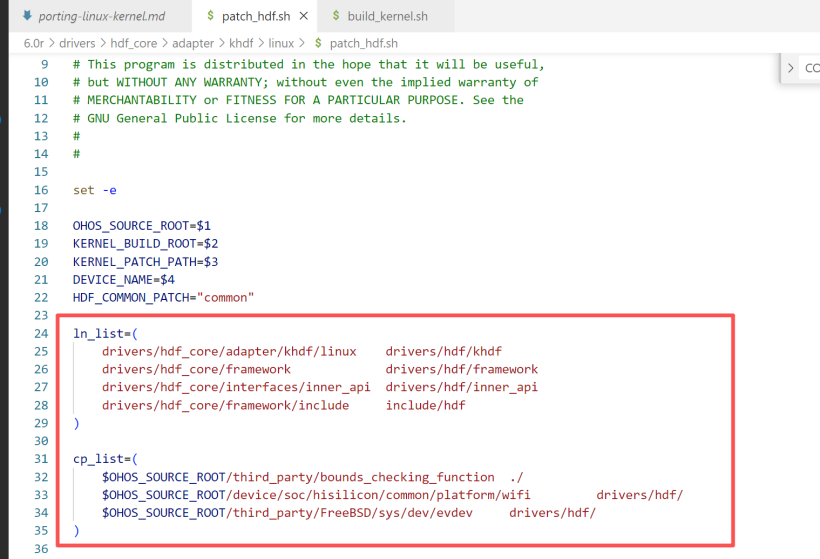Click line number 24 in the gutter

[40, 333]
